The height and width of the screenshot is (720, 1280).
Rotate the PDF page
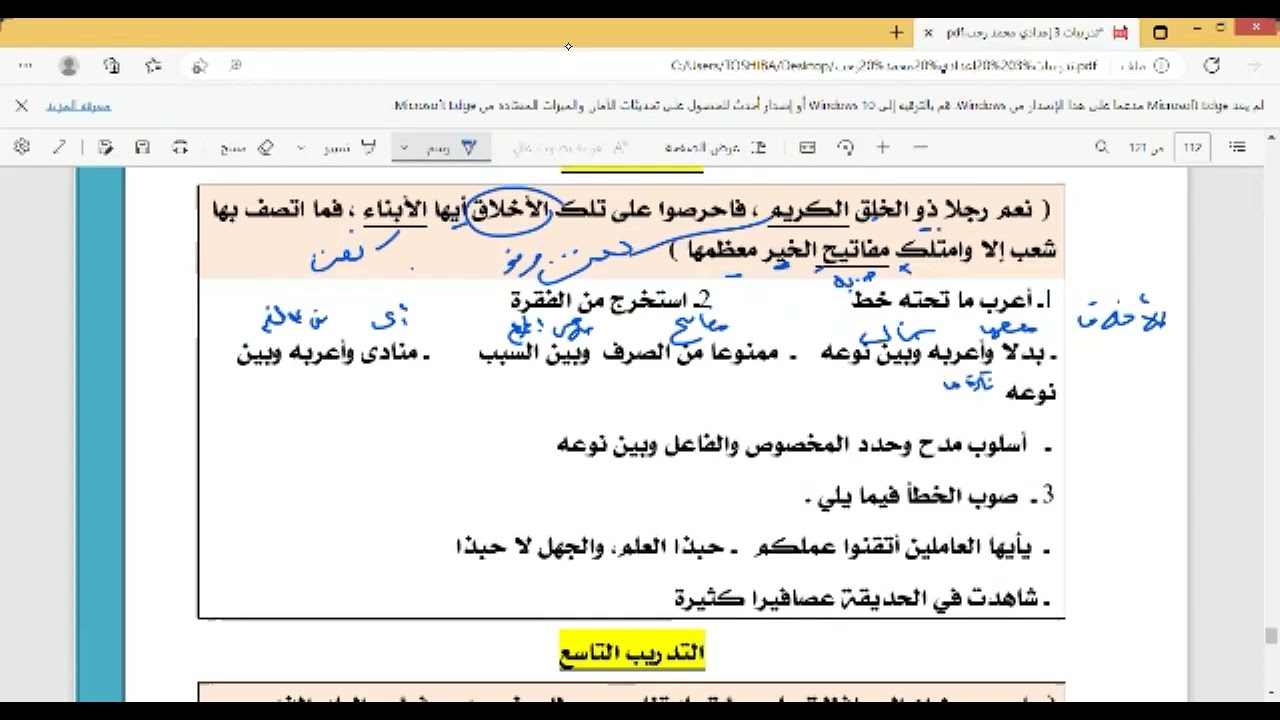pos(846,147)
